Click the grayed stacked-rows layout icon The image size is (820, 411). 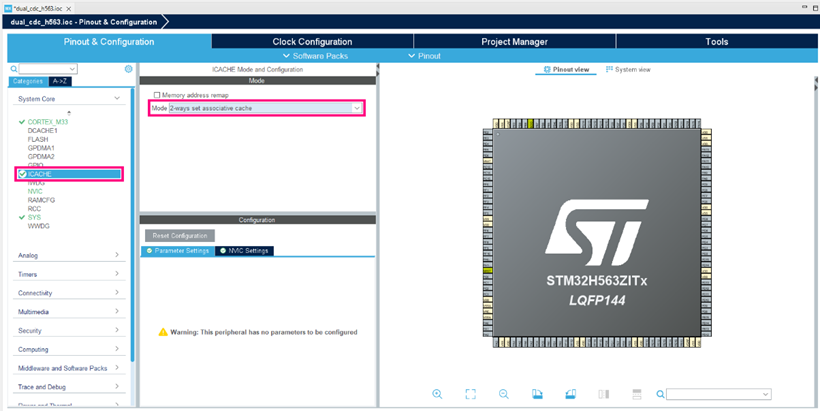point(637,394)
